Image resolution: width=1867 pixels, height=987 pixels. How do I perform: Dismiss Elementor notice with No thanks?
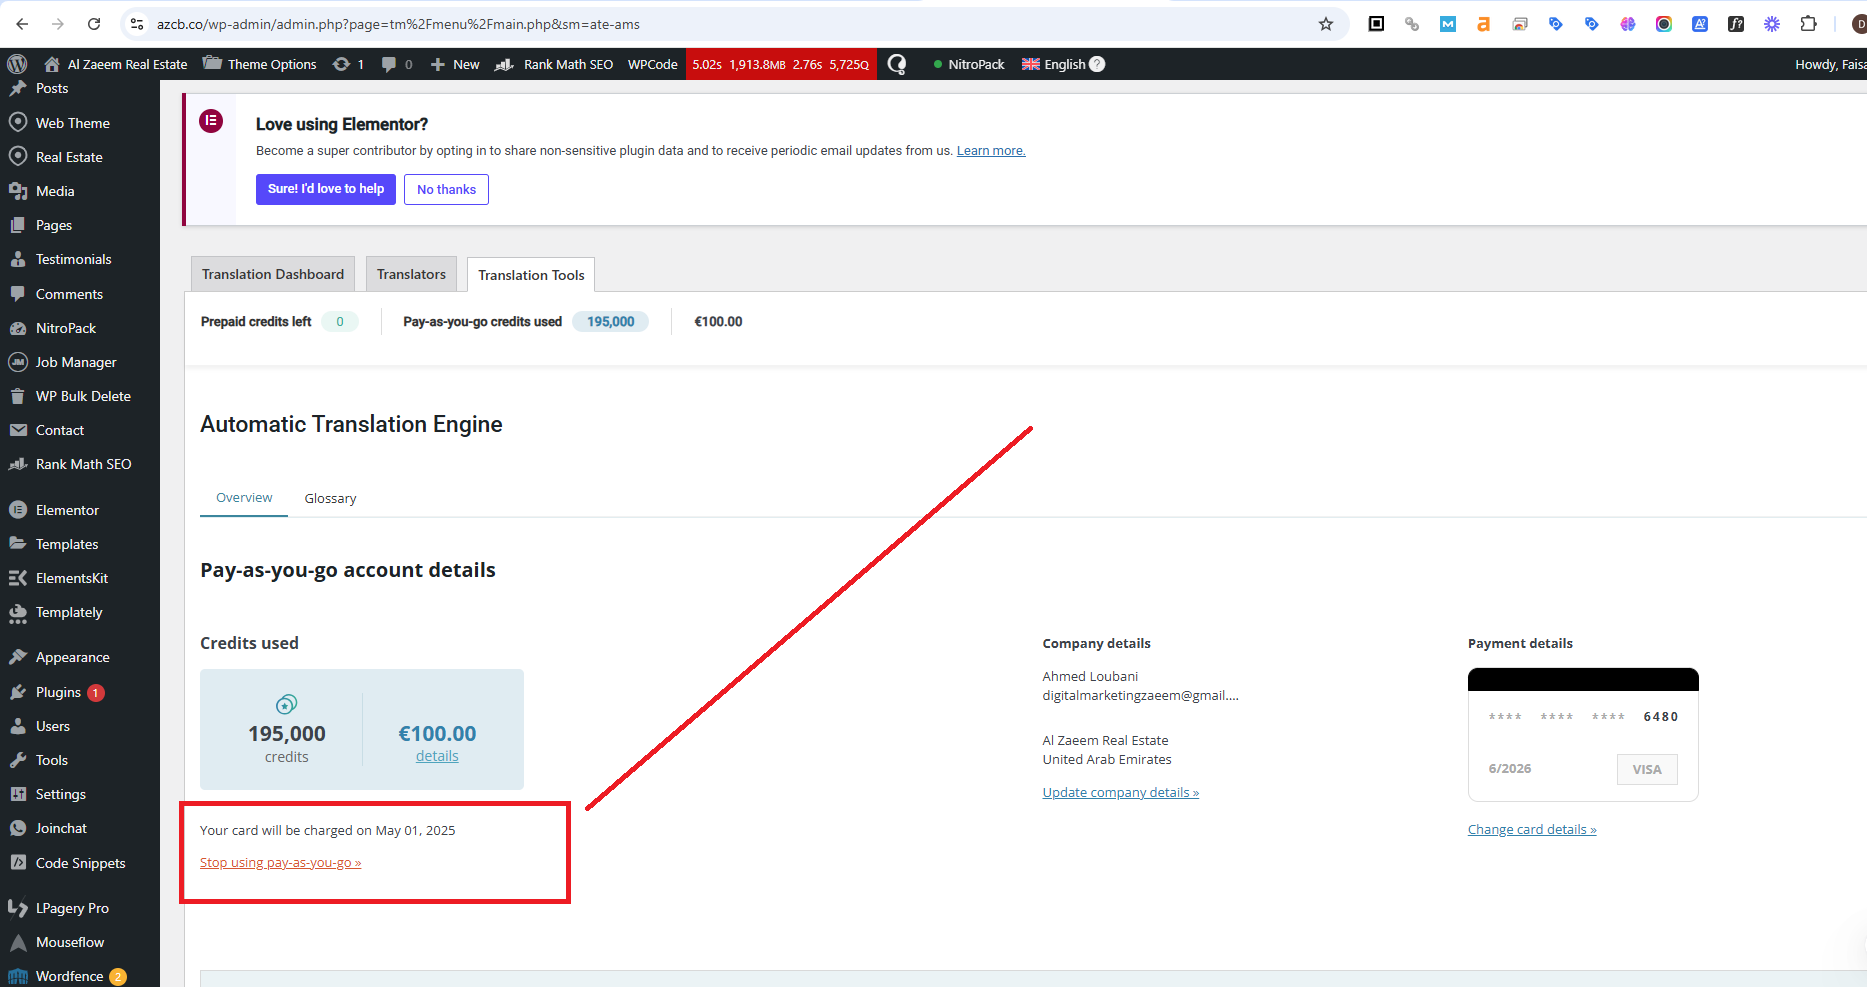pyautogui.click(x=446, y=189)
